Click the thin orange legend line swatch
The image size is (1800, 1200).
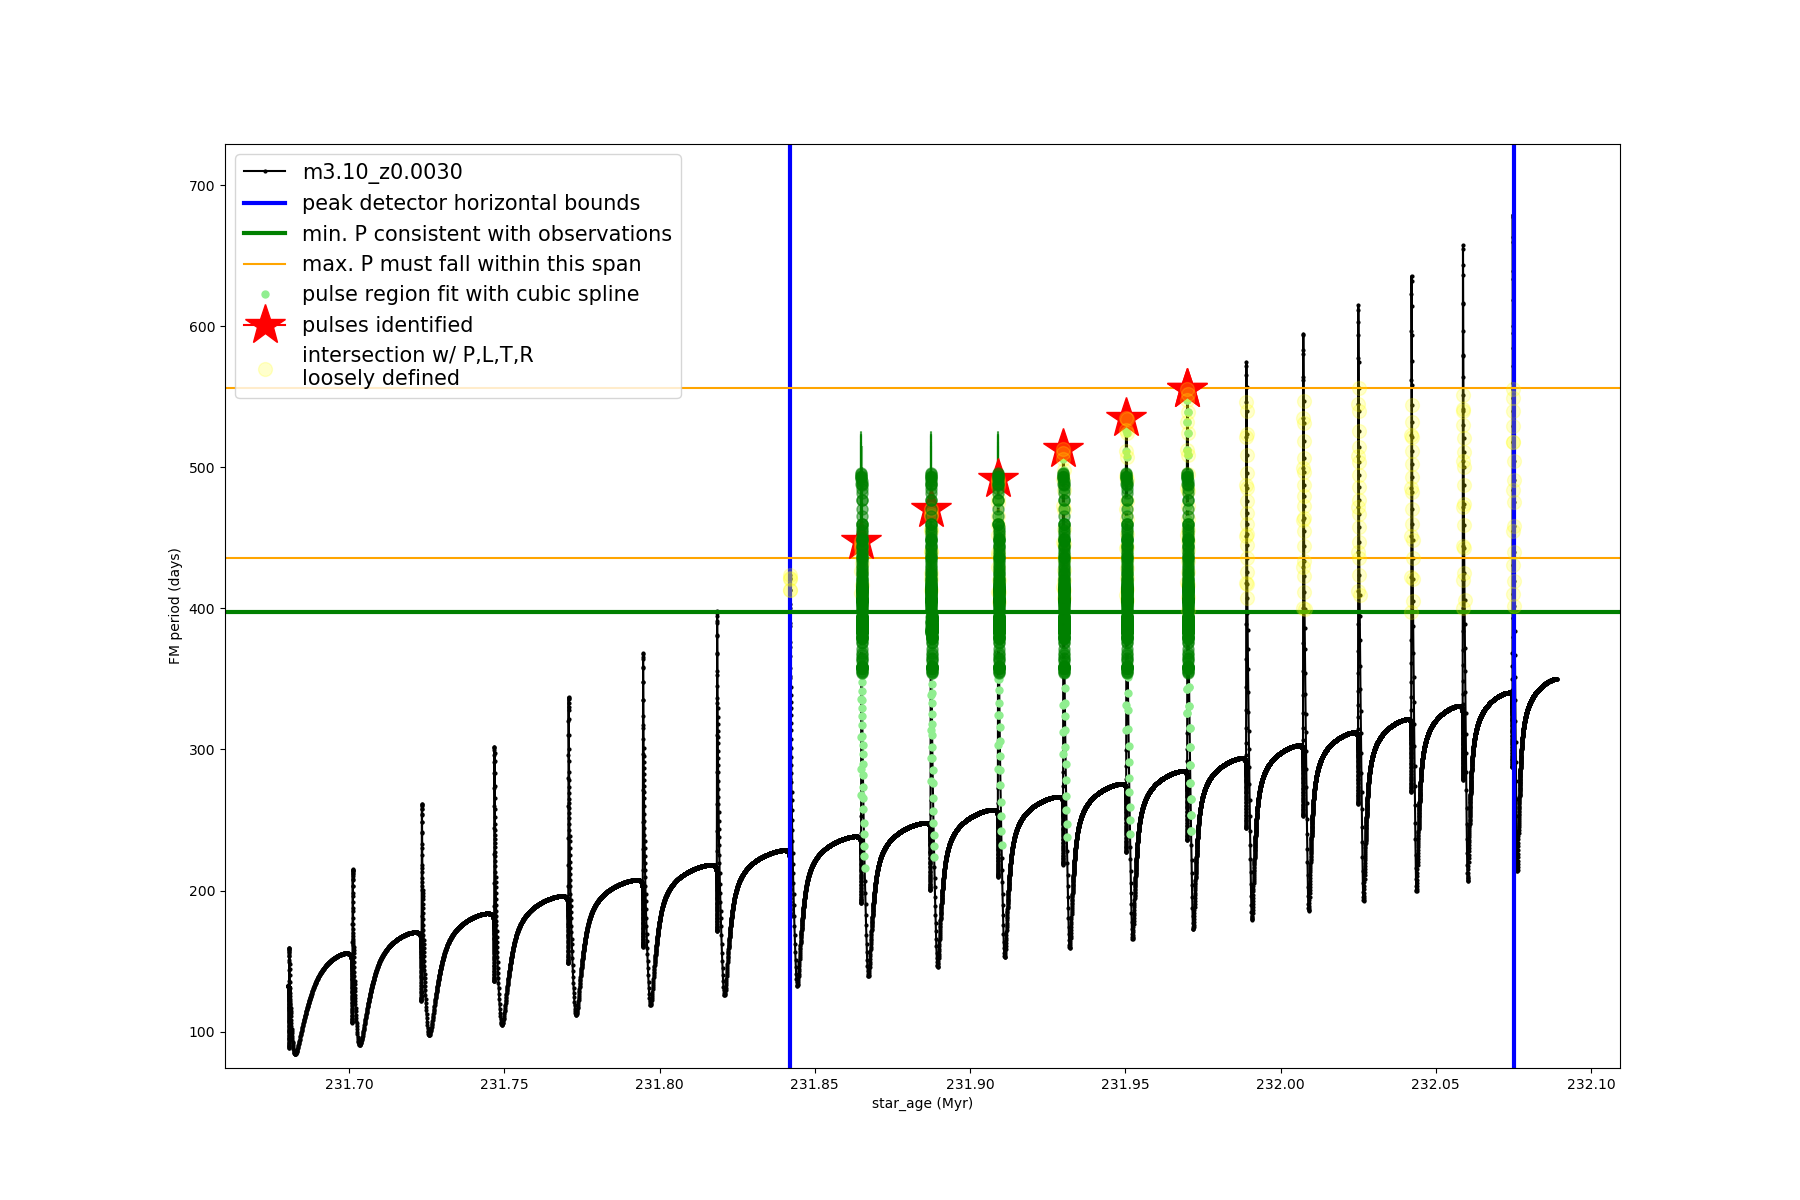[265, 264]
